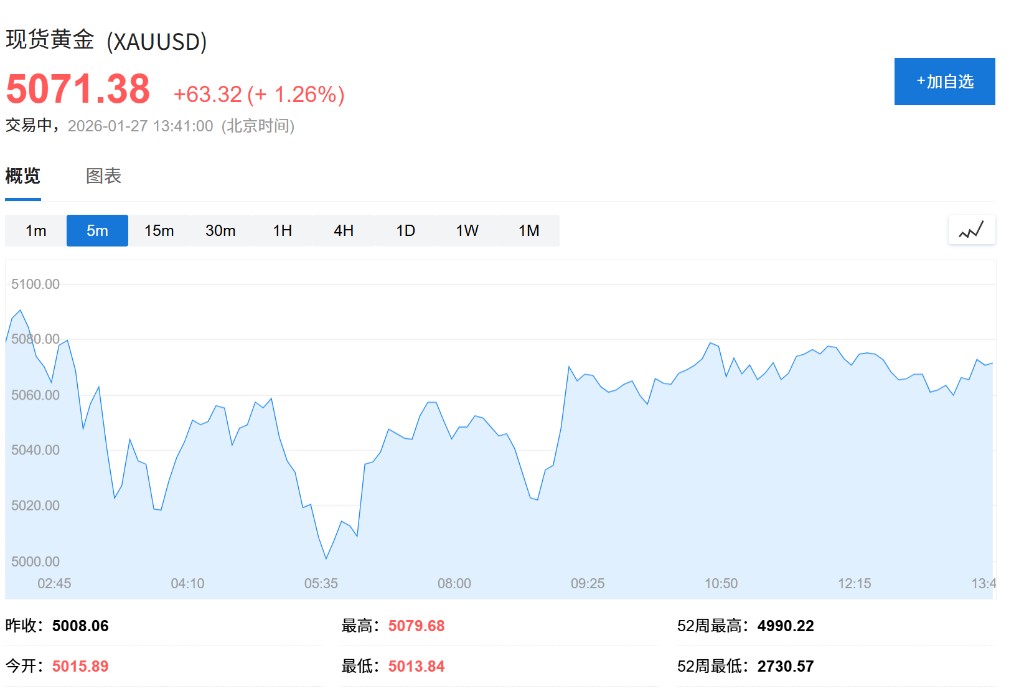Open the 概览 tab
The image size is (1024, 694).
coord(23,176)
